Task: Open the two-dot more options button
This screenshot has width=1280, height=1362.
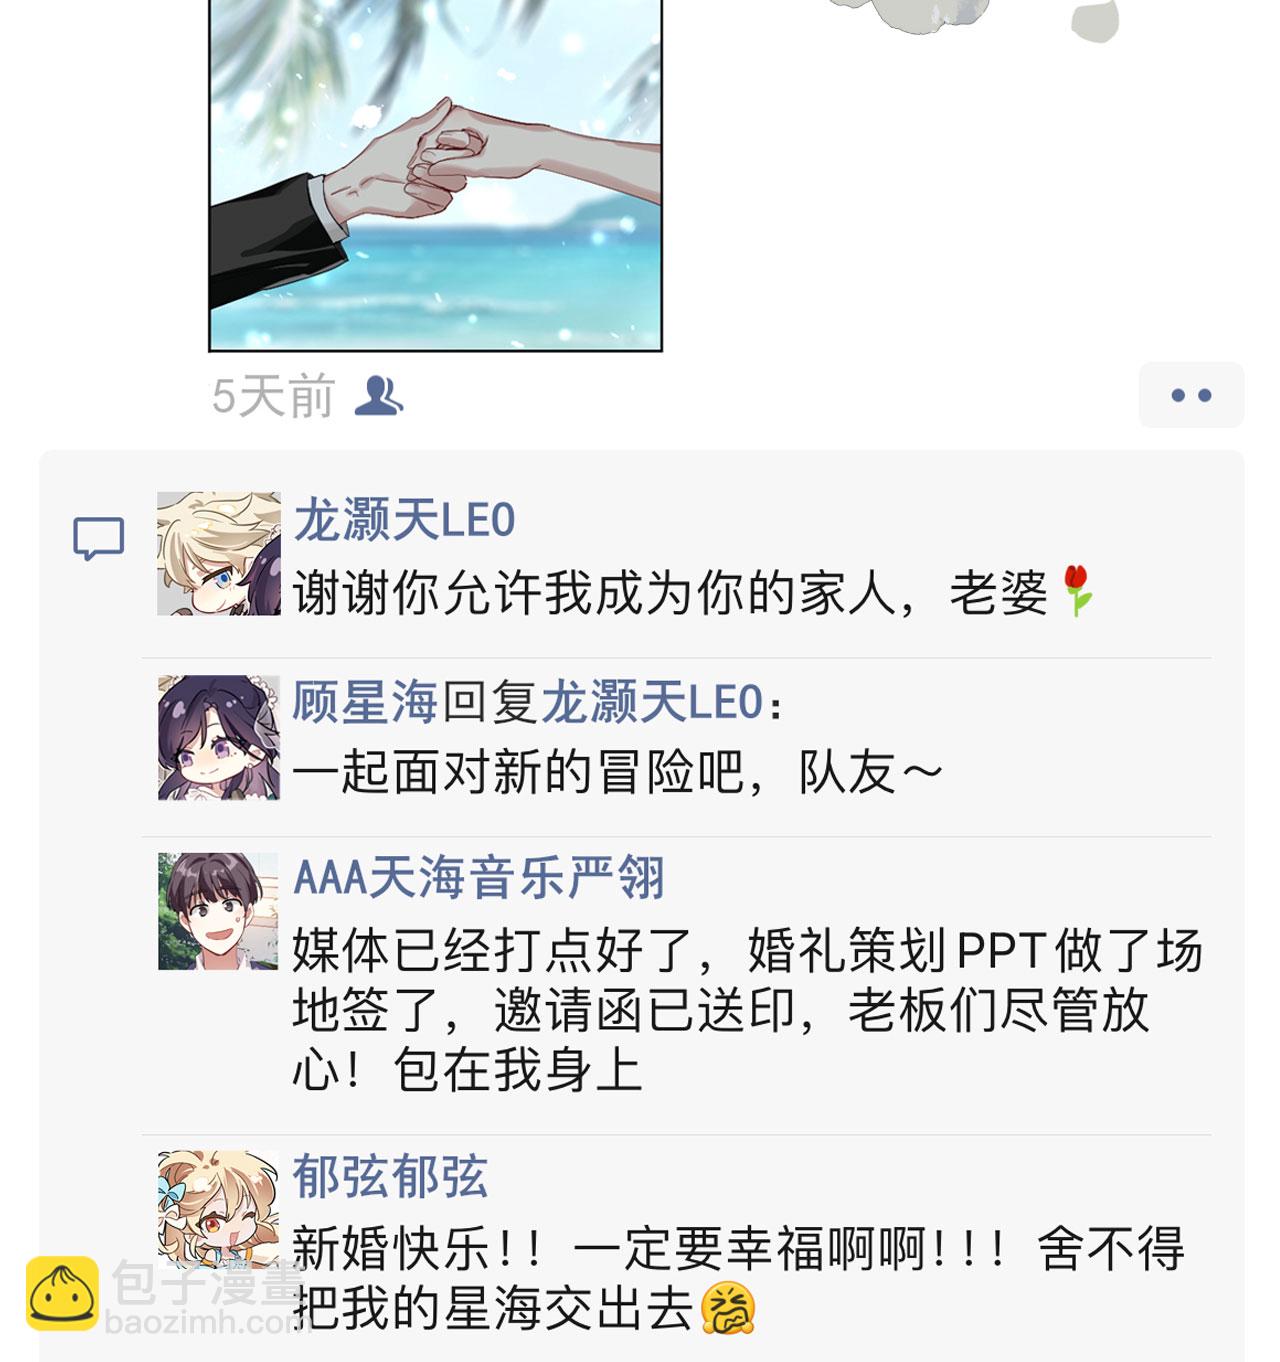Action: [x=1191, y=395]
